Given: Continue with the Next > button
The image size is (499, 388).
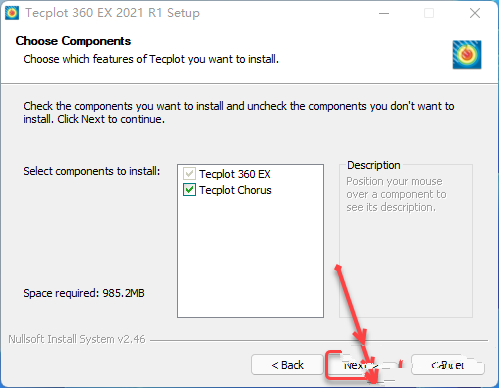Looking at the screenshot, I should pos(361,365).
